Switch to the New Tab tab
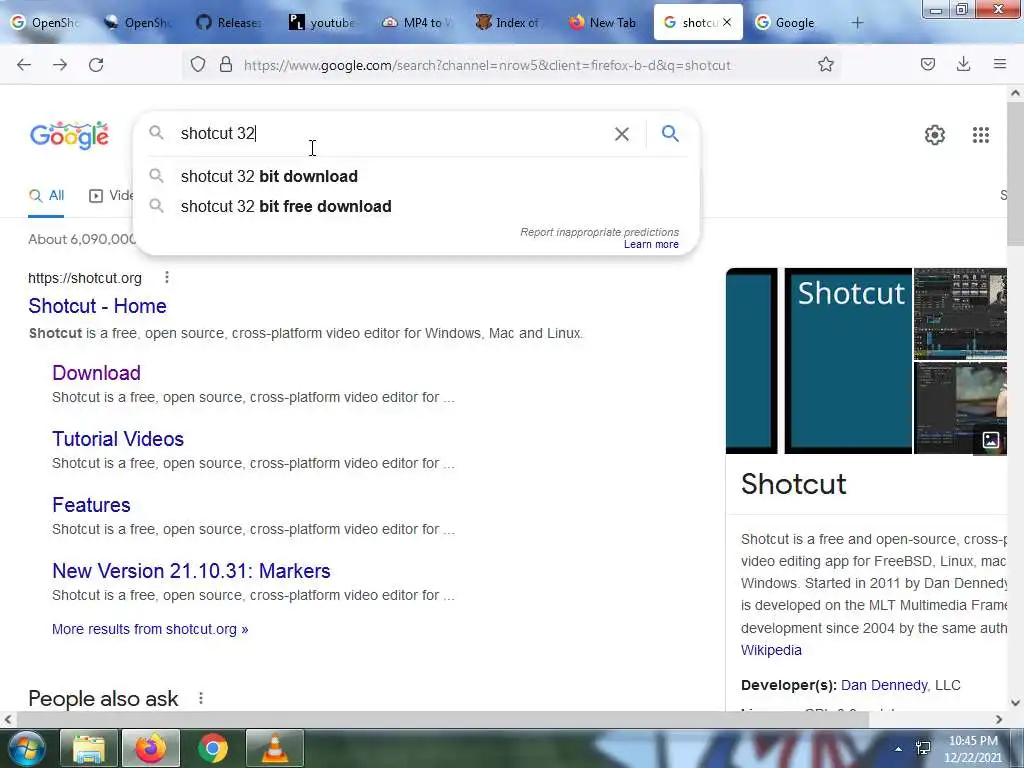Viewport: 1024px width, 768px height. (602, 23)
